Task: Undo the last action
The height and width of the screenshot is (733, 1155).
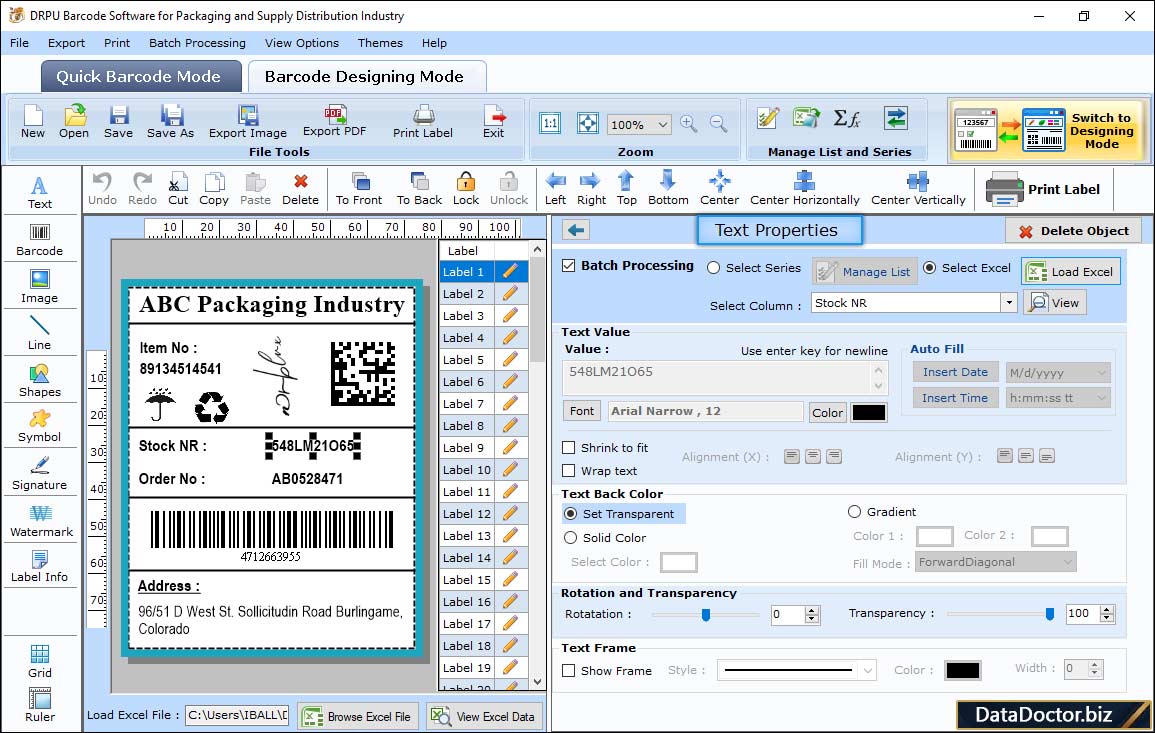Action: tap(102, 189)
